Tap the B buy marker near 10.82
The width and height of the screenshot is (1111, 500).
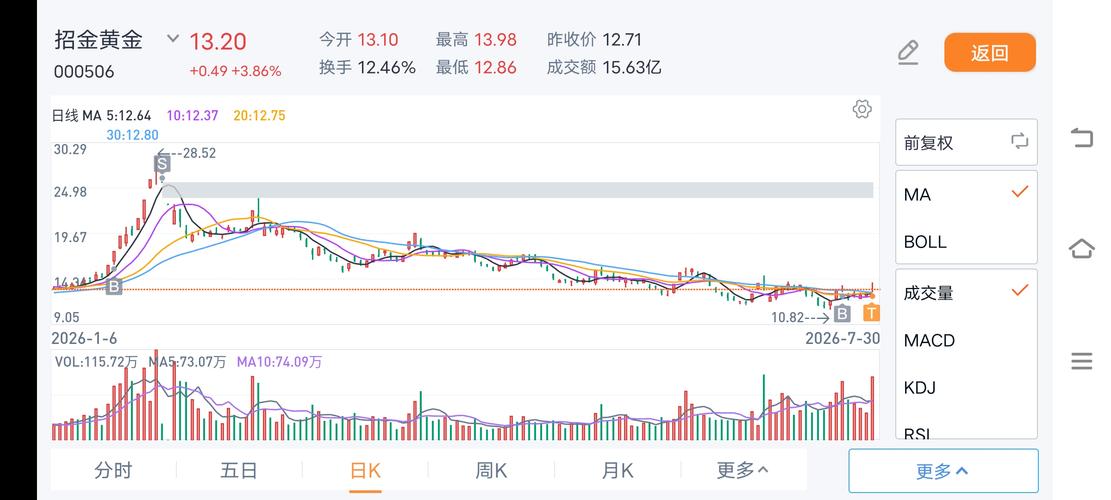[x=842, y=314]
